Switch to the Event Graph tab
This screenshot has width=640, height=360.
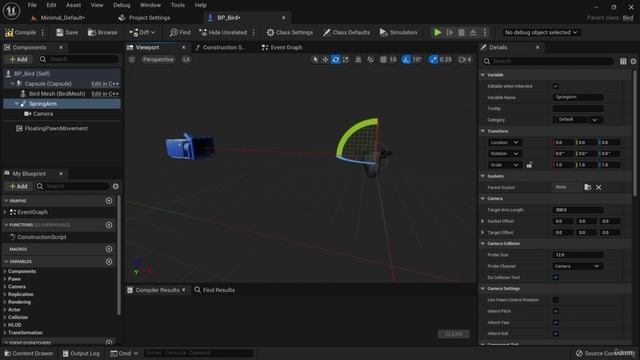coord(282,47)
